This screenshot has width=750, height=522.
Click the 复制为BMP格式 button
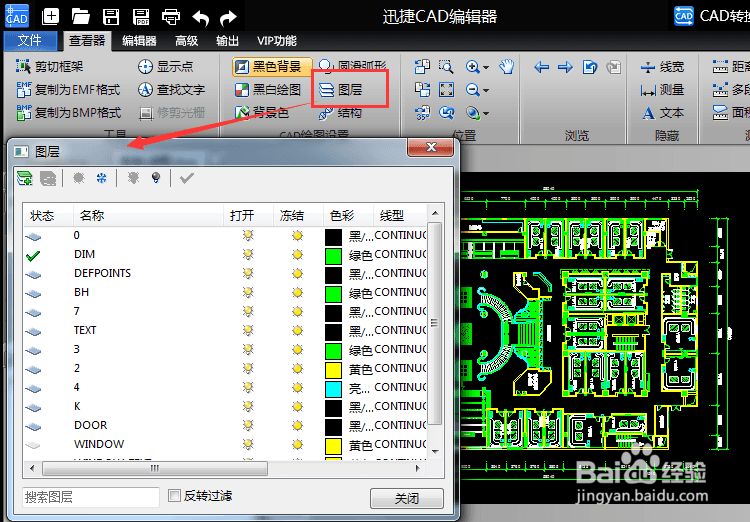tap(69, 112)
